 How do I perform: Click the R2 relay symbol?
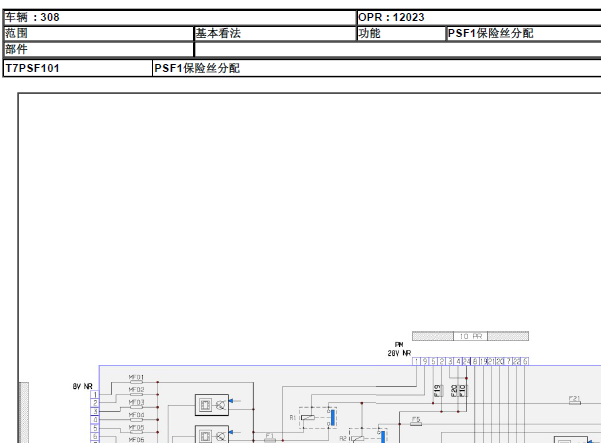(x=368, y=436)
